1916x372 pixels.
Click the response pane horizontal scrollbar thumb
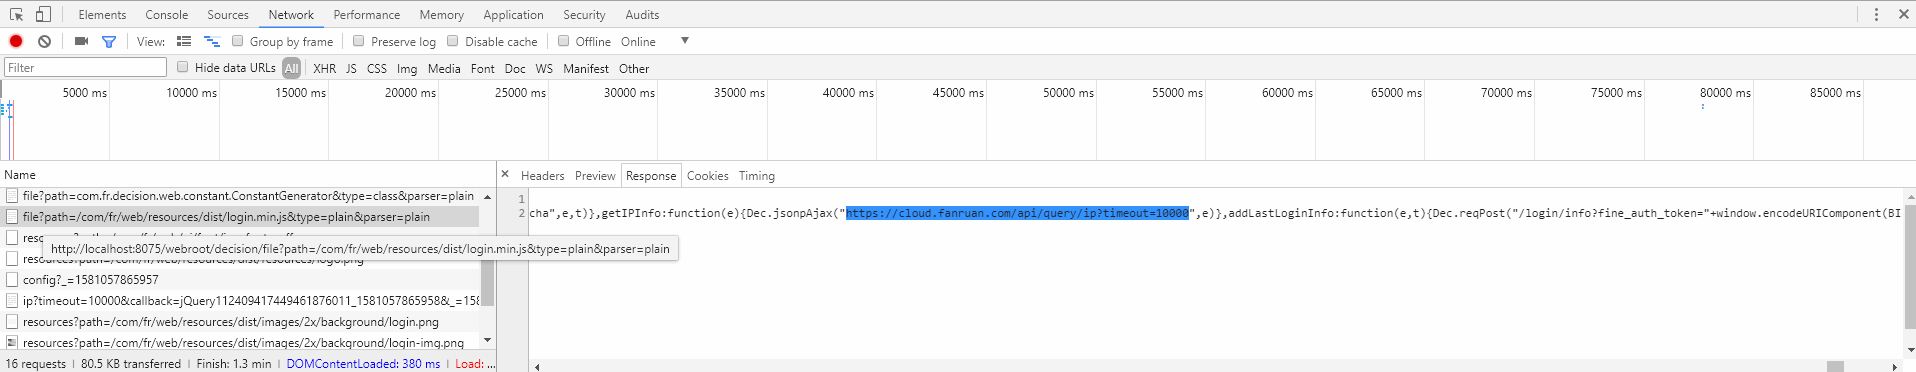(x=1835, y=366)
